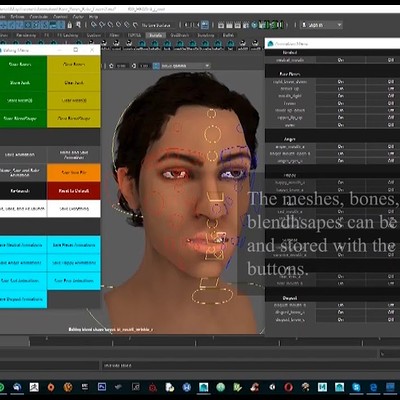400x400 pixels.
Task: Open Skype from the taskbar
Action: tap(356, 387)
